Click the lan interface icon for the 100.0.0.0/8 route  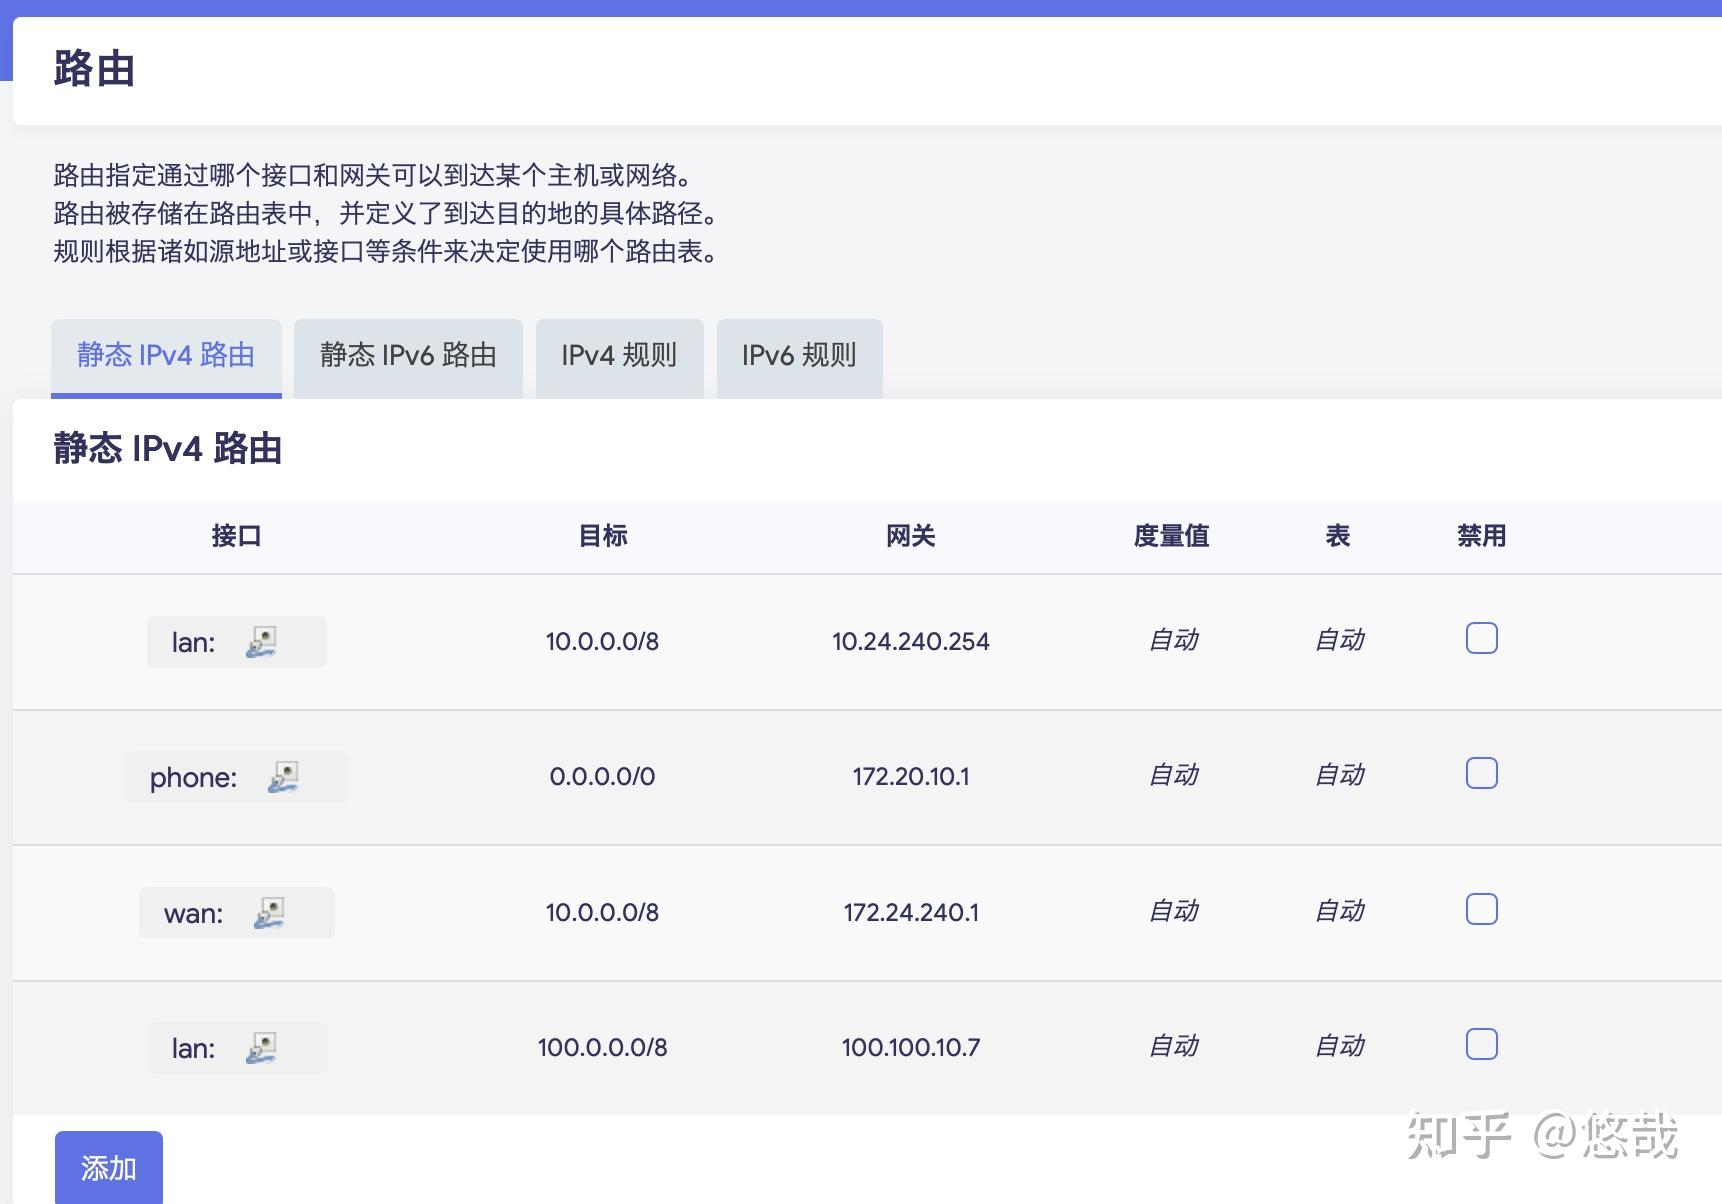pyautogui.click(x=263, y=1047)
